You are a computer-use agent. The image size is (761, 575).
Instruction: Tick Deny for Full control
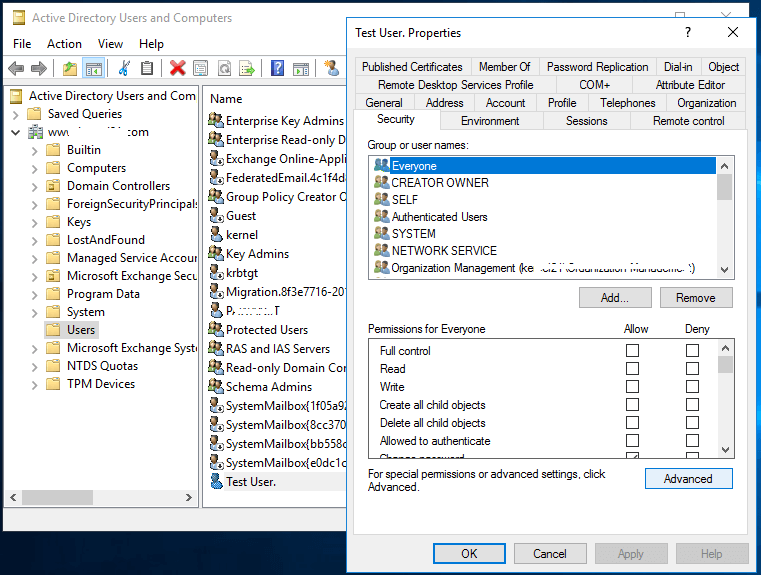point(693,350)
